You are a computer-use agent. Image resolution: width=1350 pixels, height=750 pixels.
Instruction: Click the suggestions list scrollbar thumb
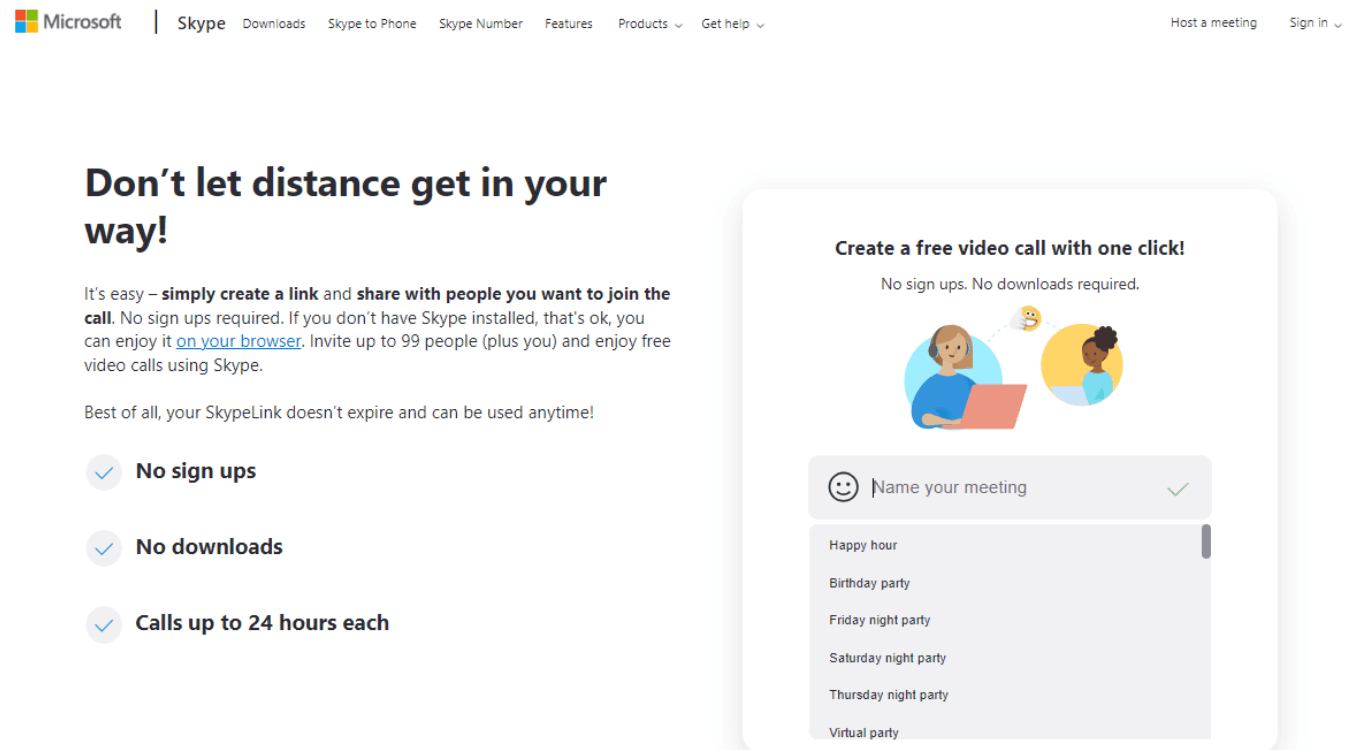pyautogui.click(x=1206, y=541)
